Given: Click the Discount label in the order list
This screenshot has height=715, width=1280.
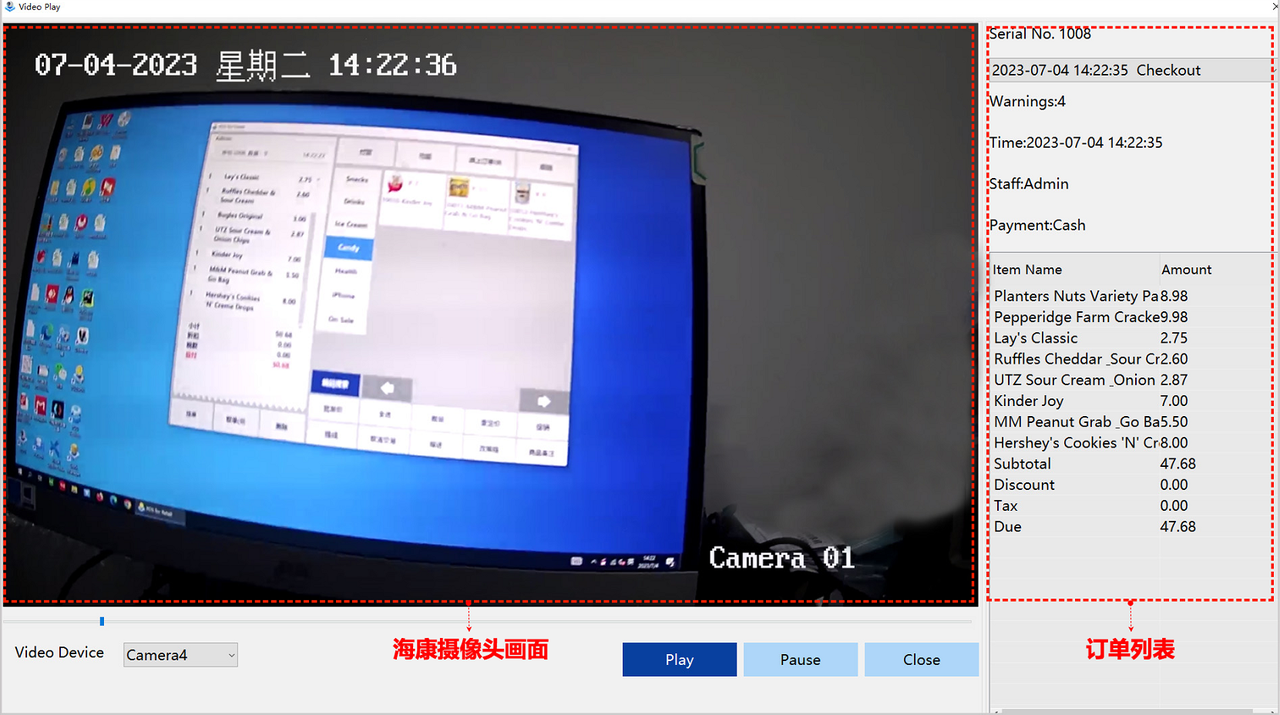Looking at the screenshot, I should pyautogui.click(x=1024, y=485).
